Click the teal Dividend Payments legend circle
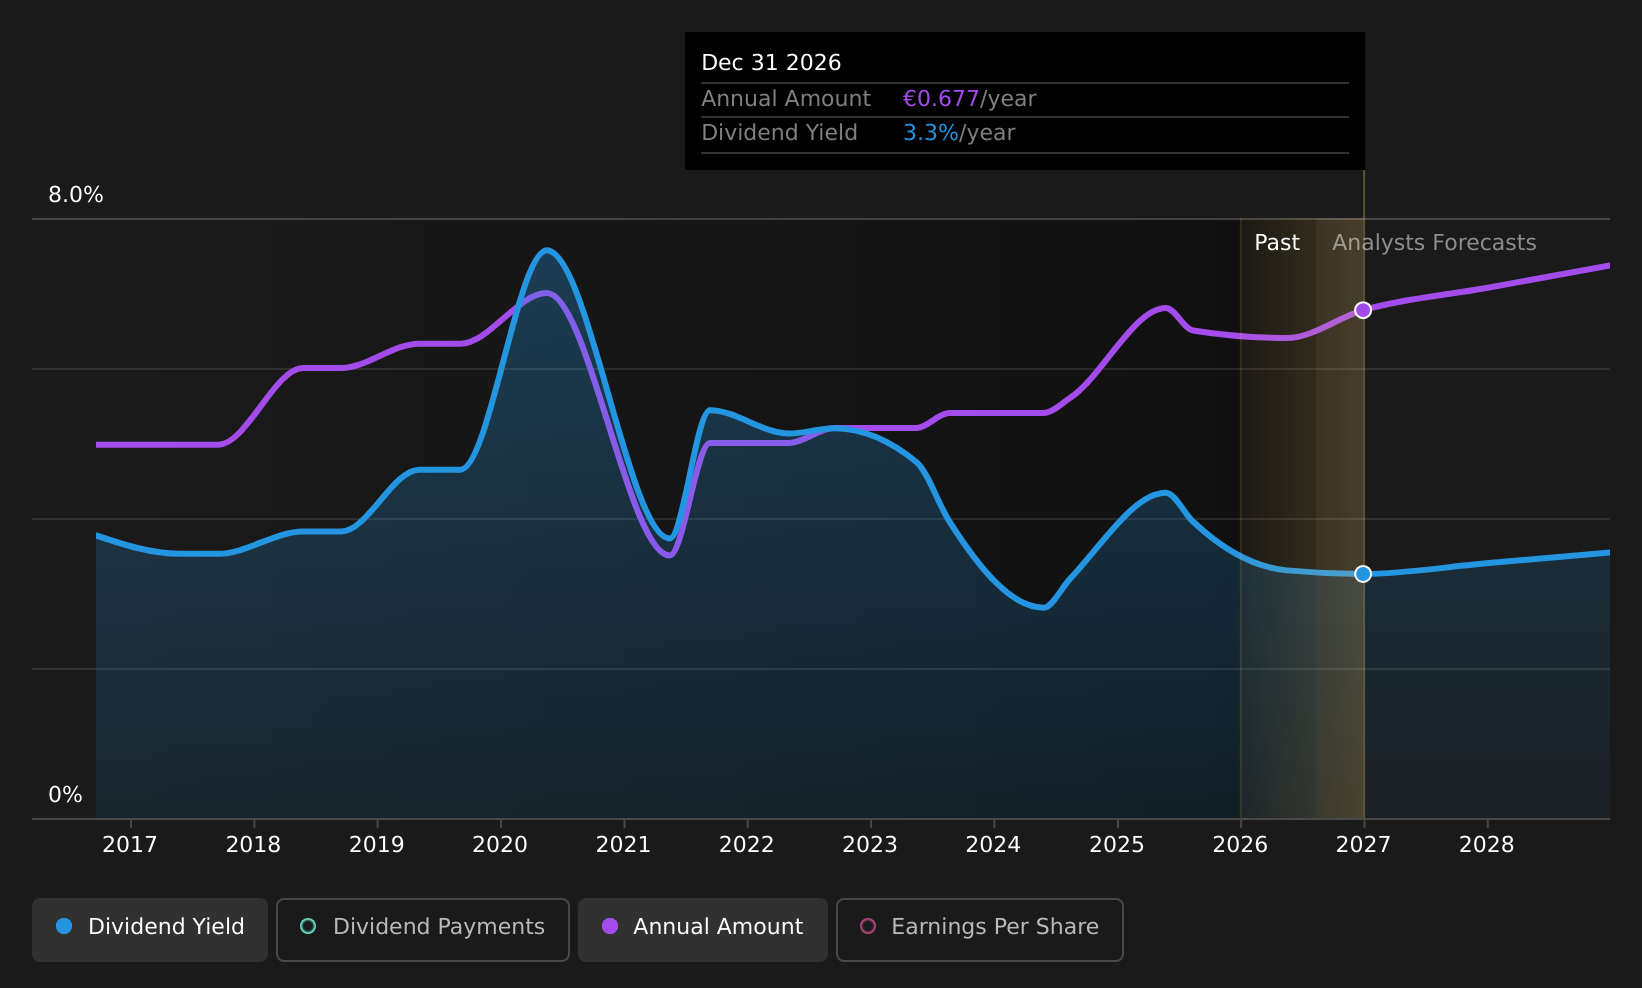1642x988 pixels. (308, 926)
